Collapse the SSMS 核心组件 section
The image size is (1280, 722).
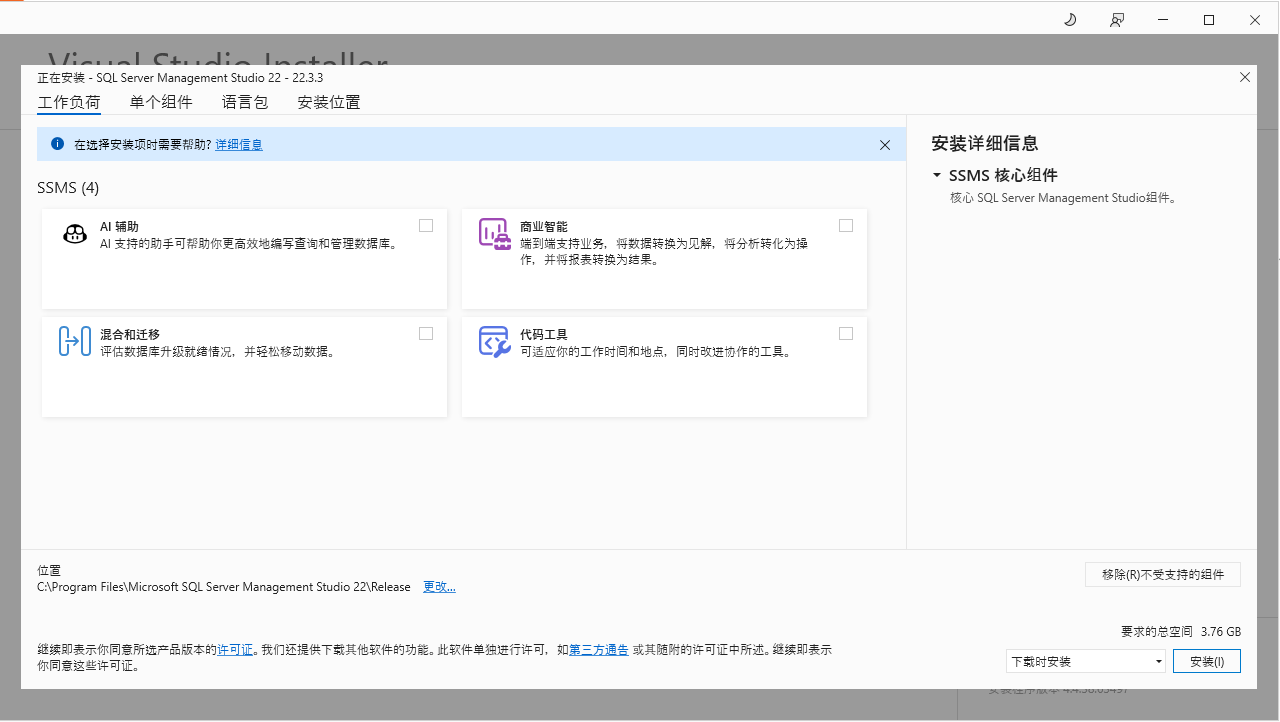pyautogui.click(x=937, y=175)
